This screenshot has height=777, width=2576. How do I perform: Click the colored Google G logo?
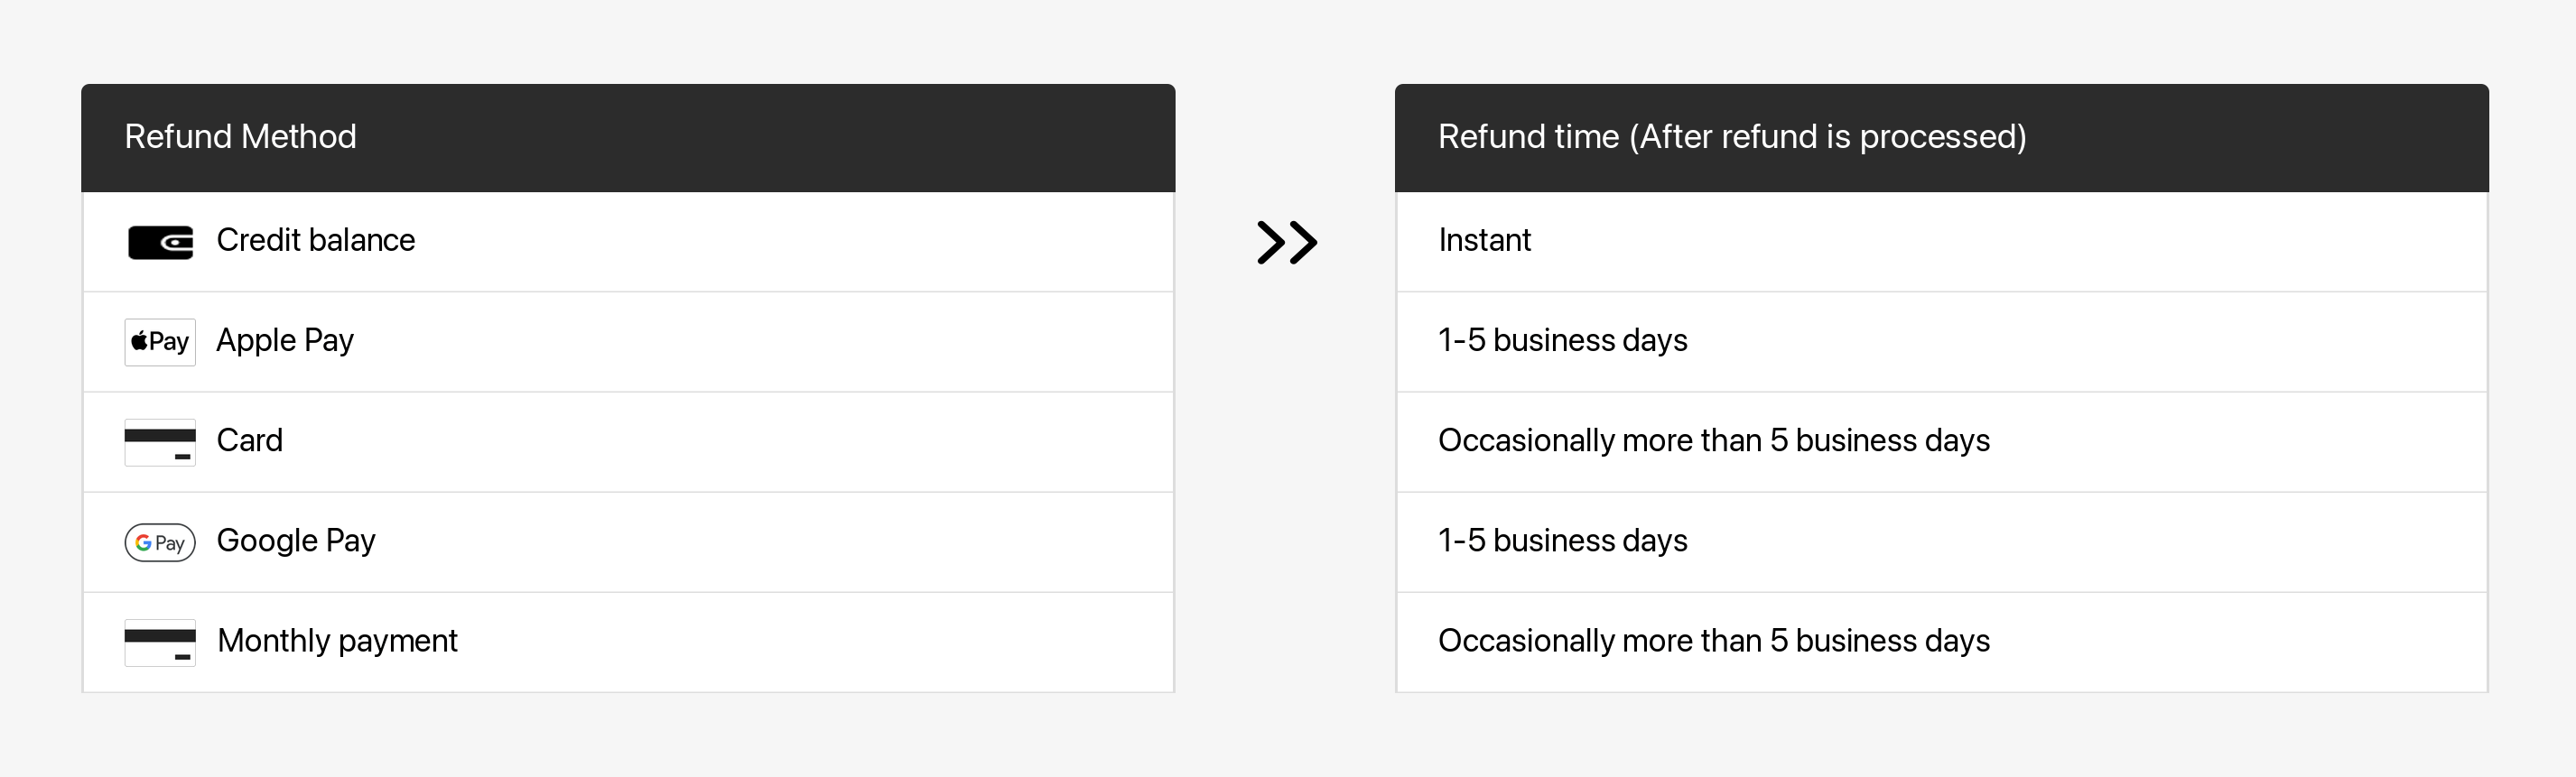coord(144,542)
